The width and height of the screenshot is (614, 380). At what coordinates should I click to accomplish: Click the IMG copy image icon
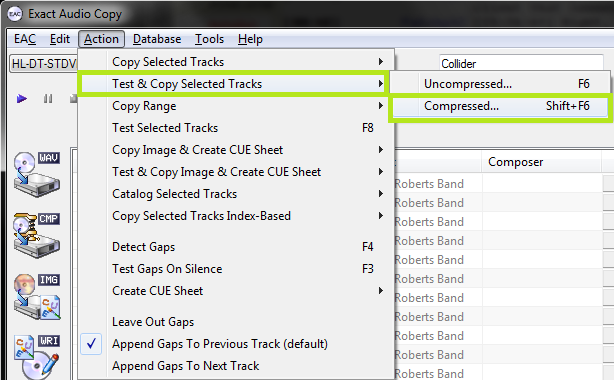(37, 297)
